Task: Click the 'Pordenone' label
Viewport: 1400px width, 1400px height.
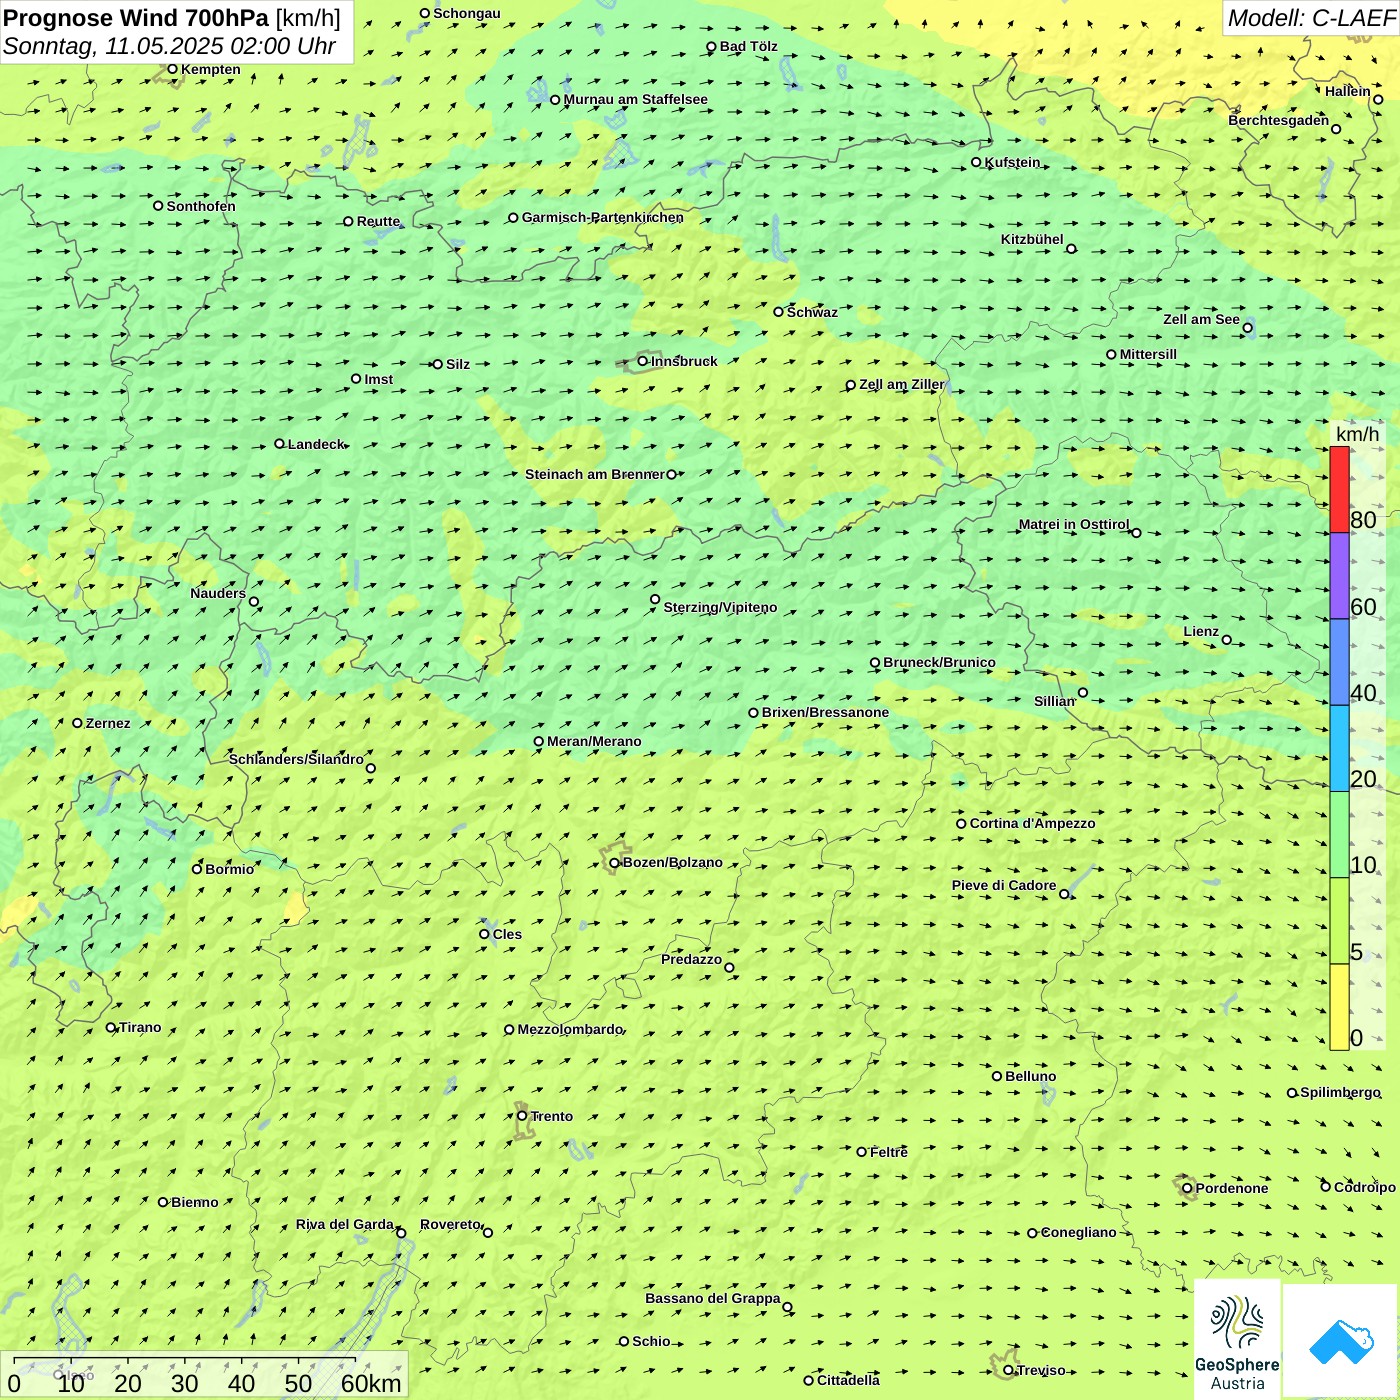Action: pos(1232,1188)
